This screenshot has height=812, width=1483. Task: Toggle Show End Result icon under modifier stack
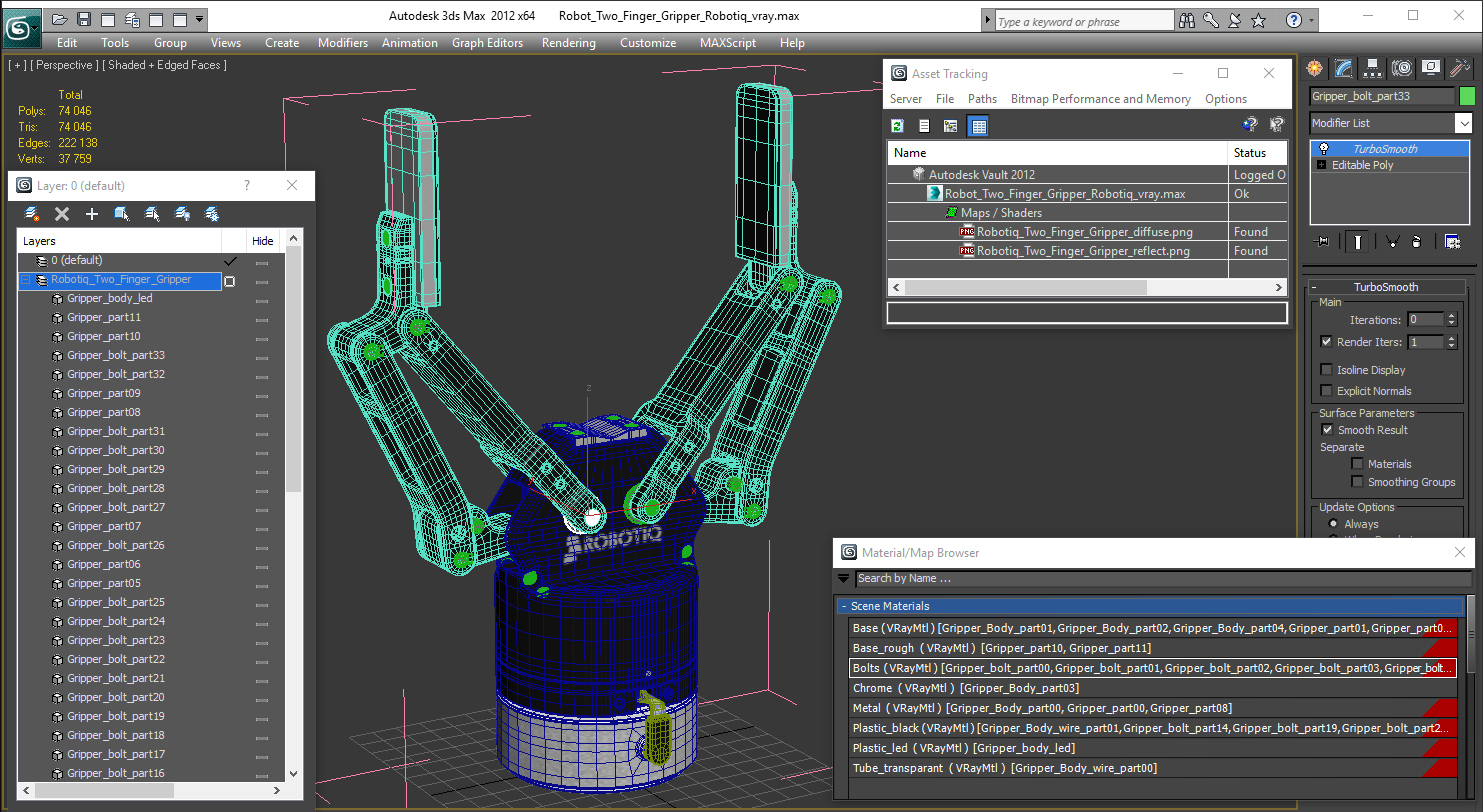coord(1358,241)
